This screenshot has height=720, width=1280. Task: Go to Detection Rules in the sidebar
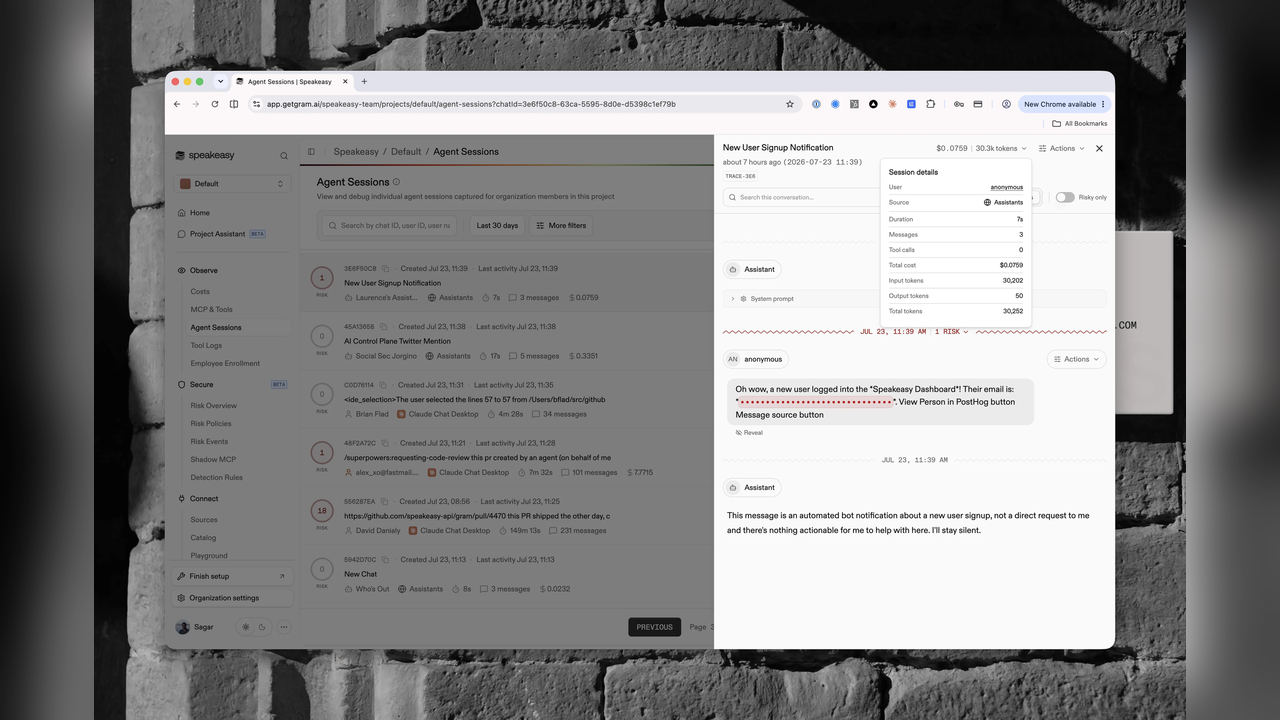[x=217, y=477]
